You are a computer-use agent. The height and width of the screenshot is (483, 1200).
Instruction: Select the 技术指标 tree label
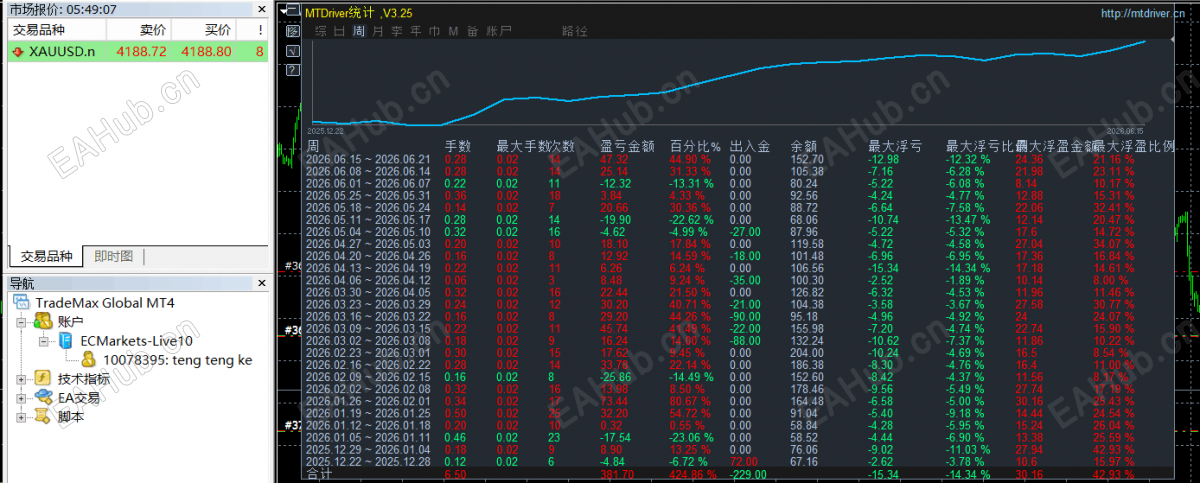(x=86, y=378)
